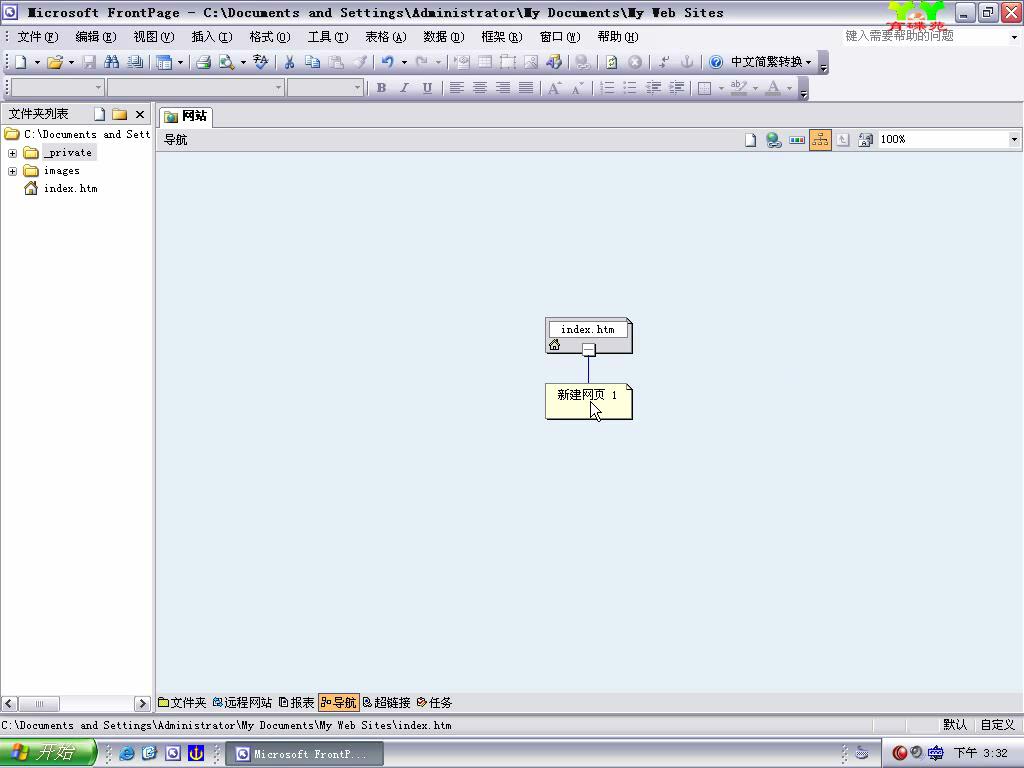Open the 框架 menu
Screen dimensions: 1024x768
502,37
